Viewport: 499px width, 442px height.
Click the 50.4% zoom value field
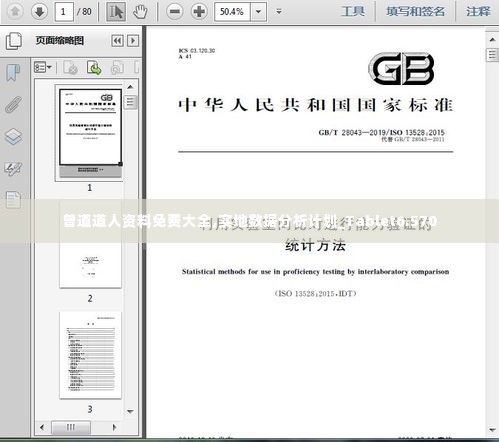(x=232, y=12)
